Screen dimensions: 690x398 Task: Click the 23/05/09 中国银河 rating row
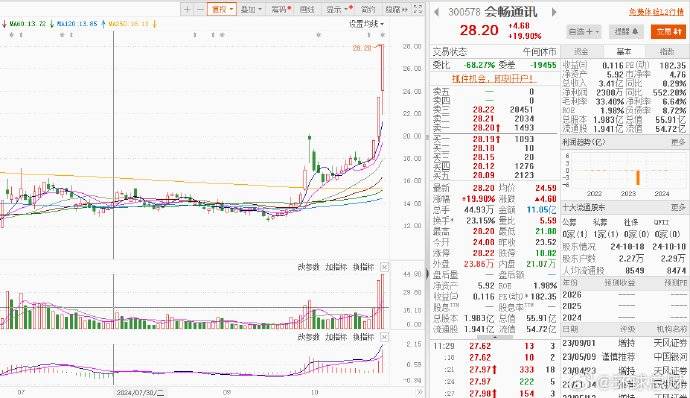click(624, 357)
